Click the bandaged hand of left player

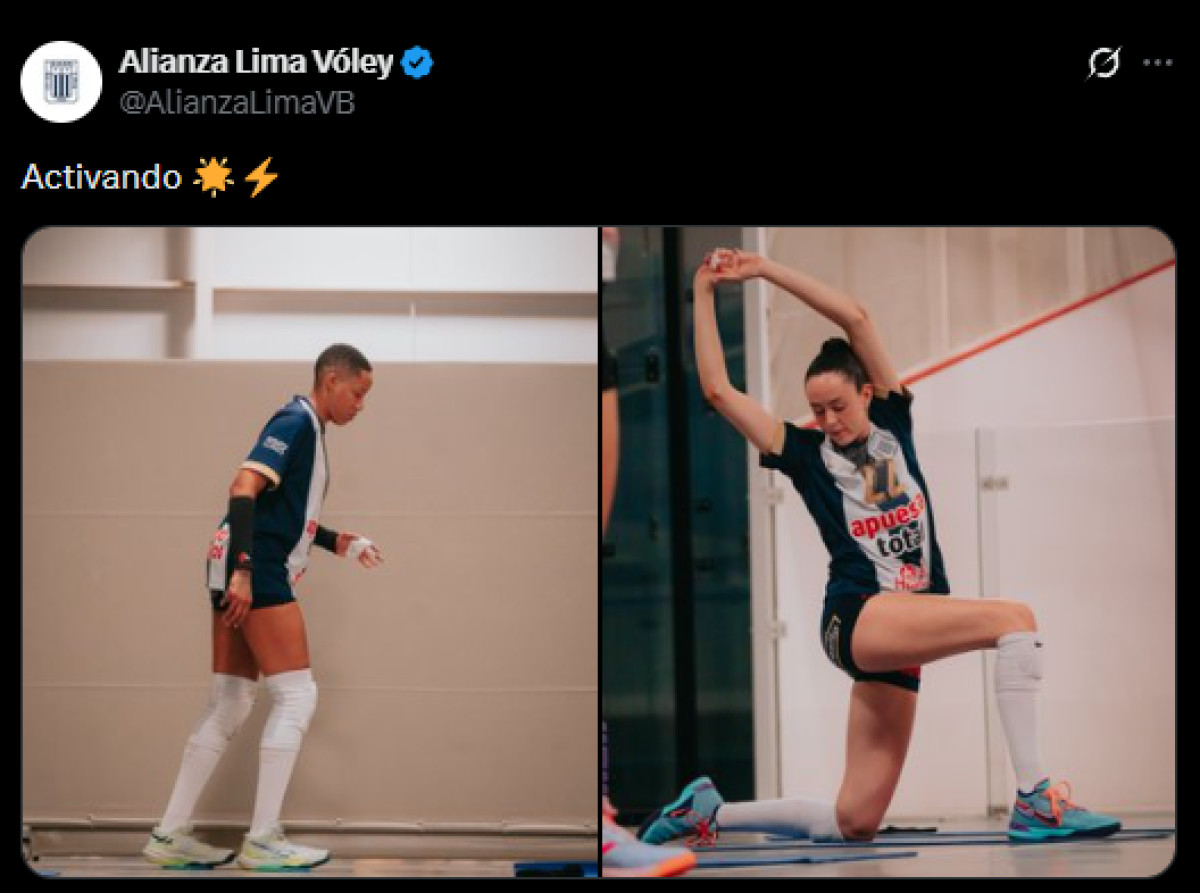click(x=362, y=549)
